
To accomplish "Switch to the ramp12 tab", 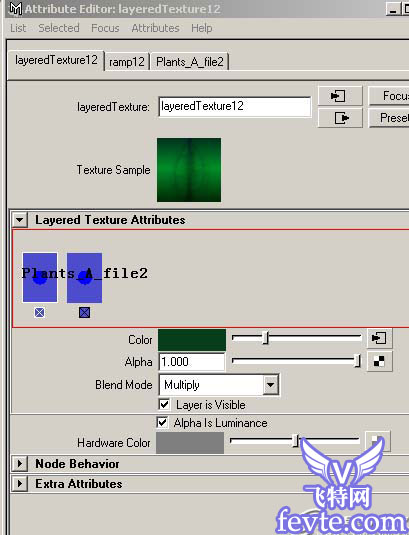I will [x=127, y=62].
